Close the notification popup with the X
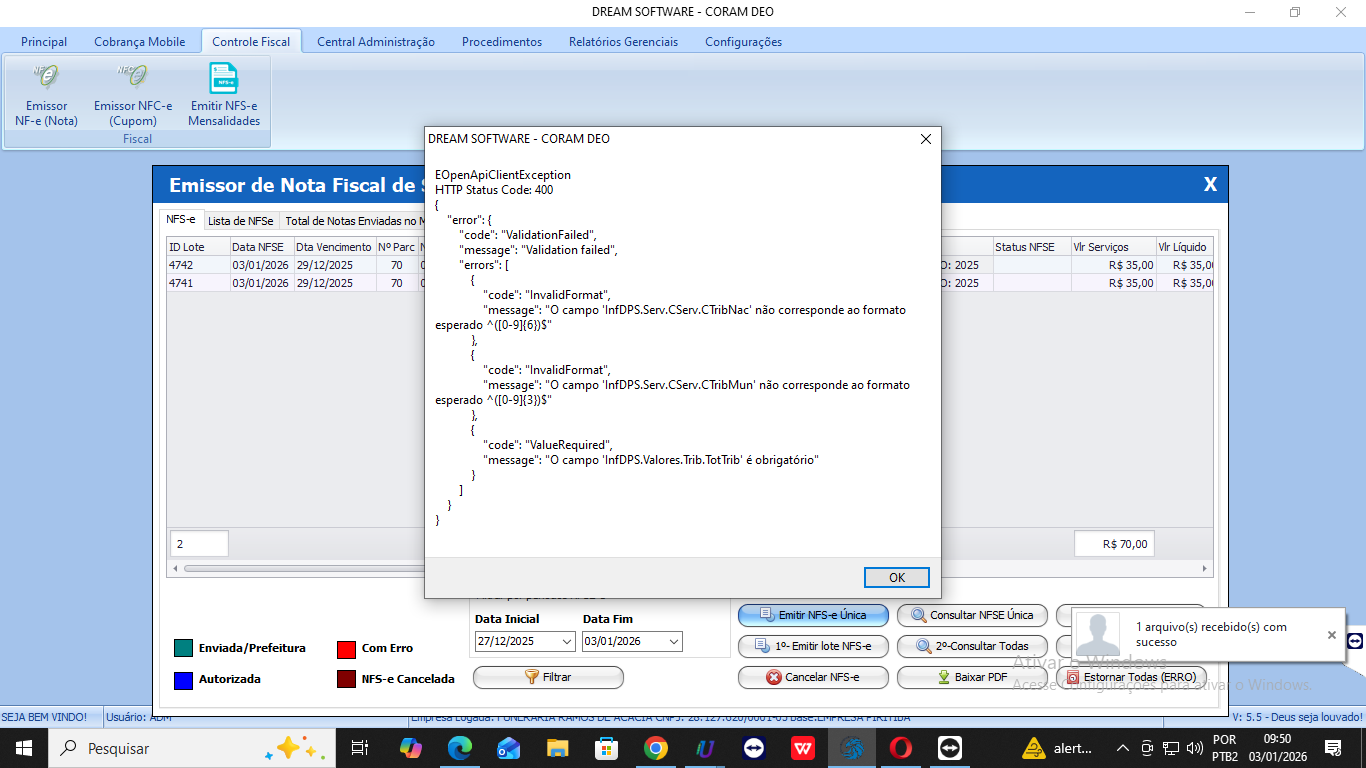This screenshot has height=768, width=1366. coord(1331,635)
